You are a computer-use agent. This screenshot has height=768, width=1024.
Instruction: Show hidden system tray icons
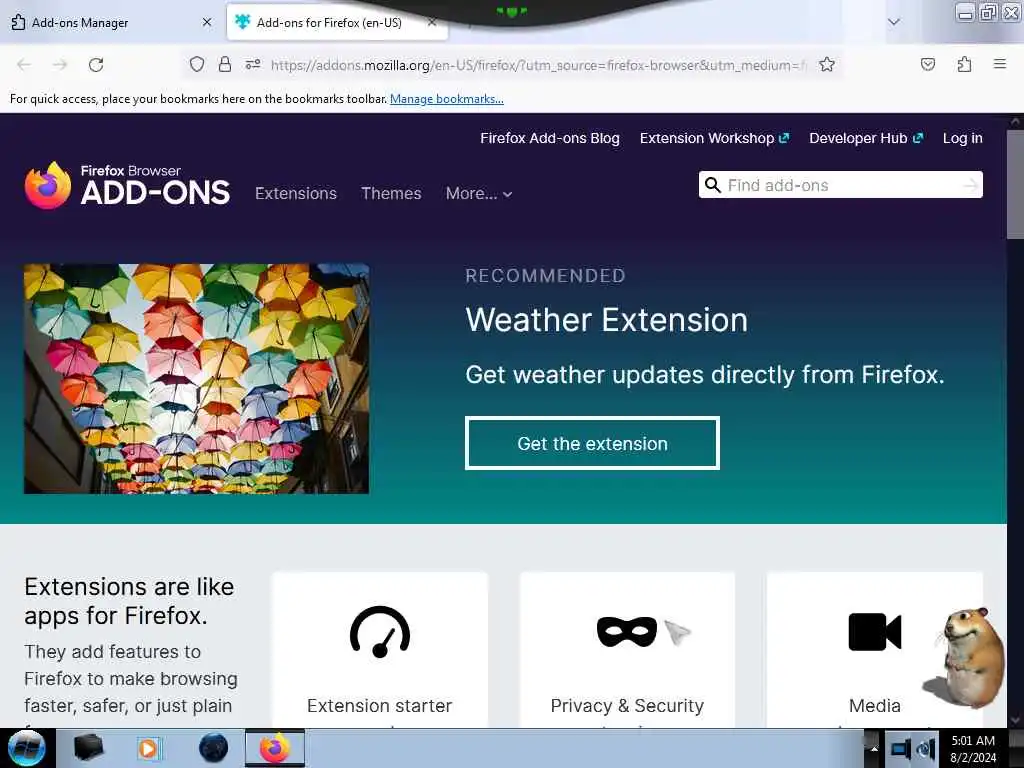click(x=873, y=749)
